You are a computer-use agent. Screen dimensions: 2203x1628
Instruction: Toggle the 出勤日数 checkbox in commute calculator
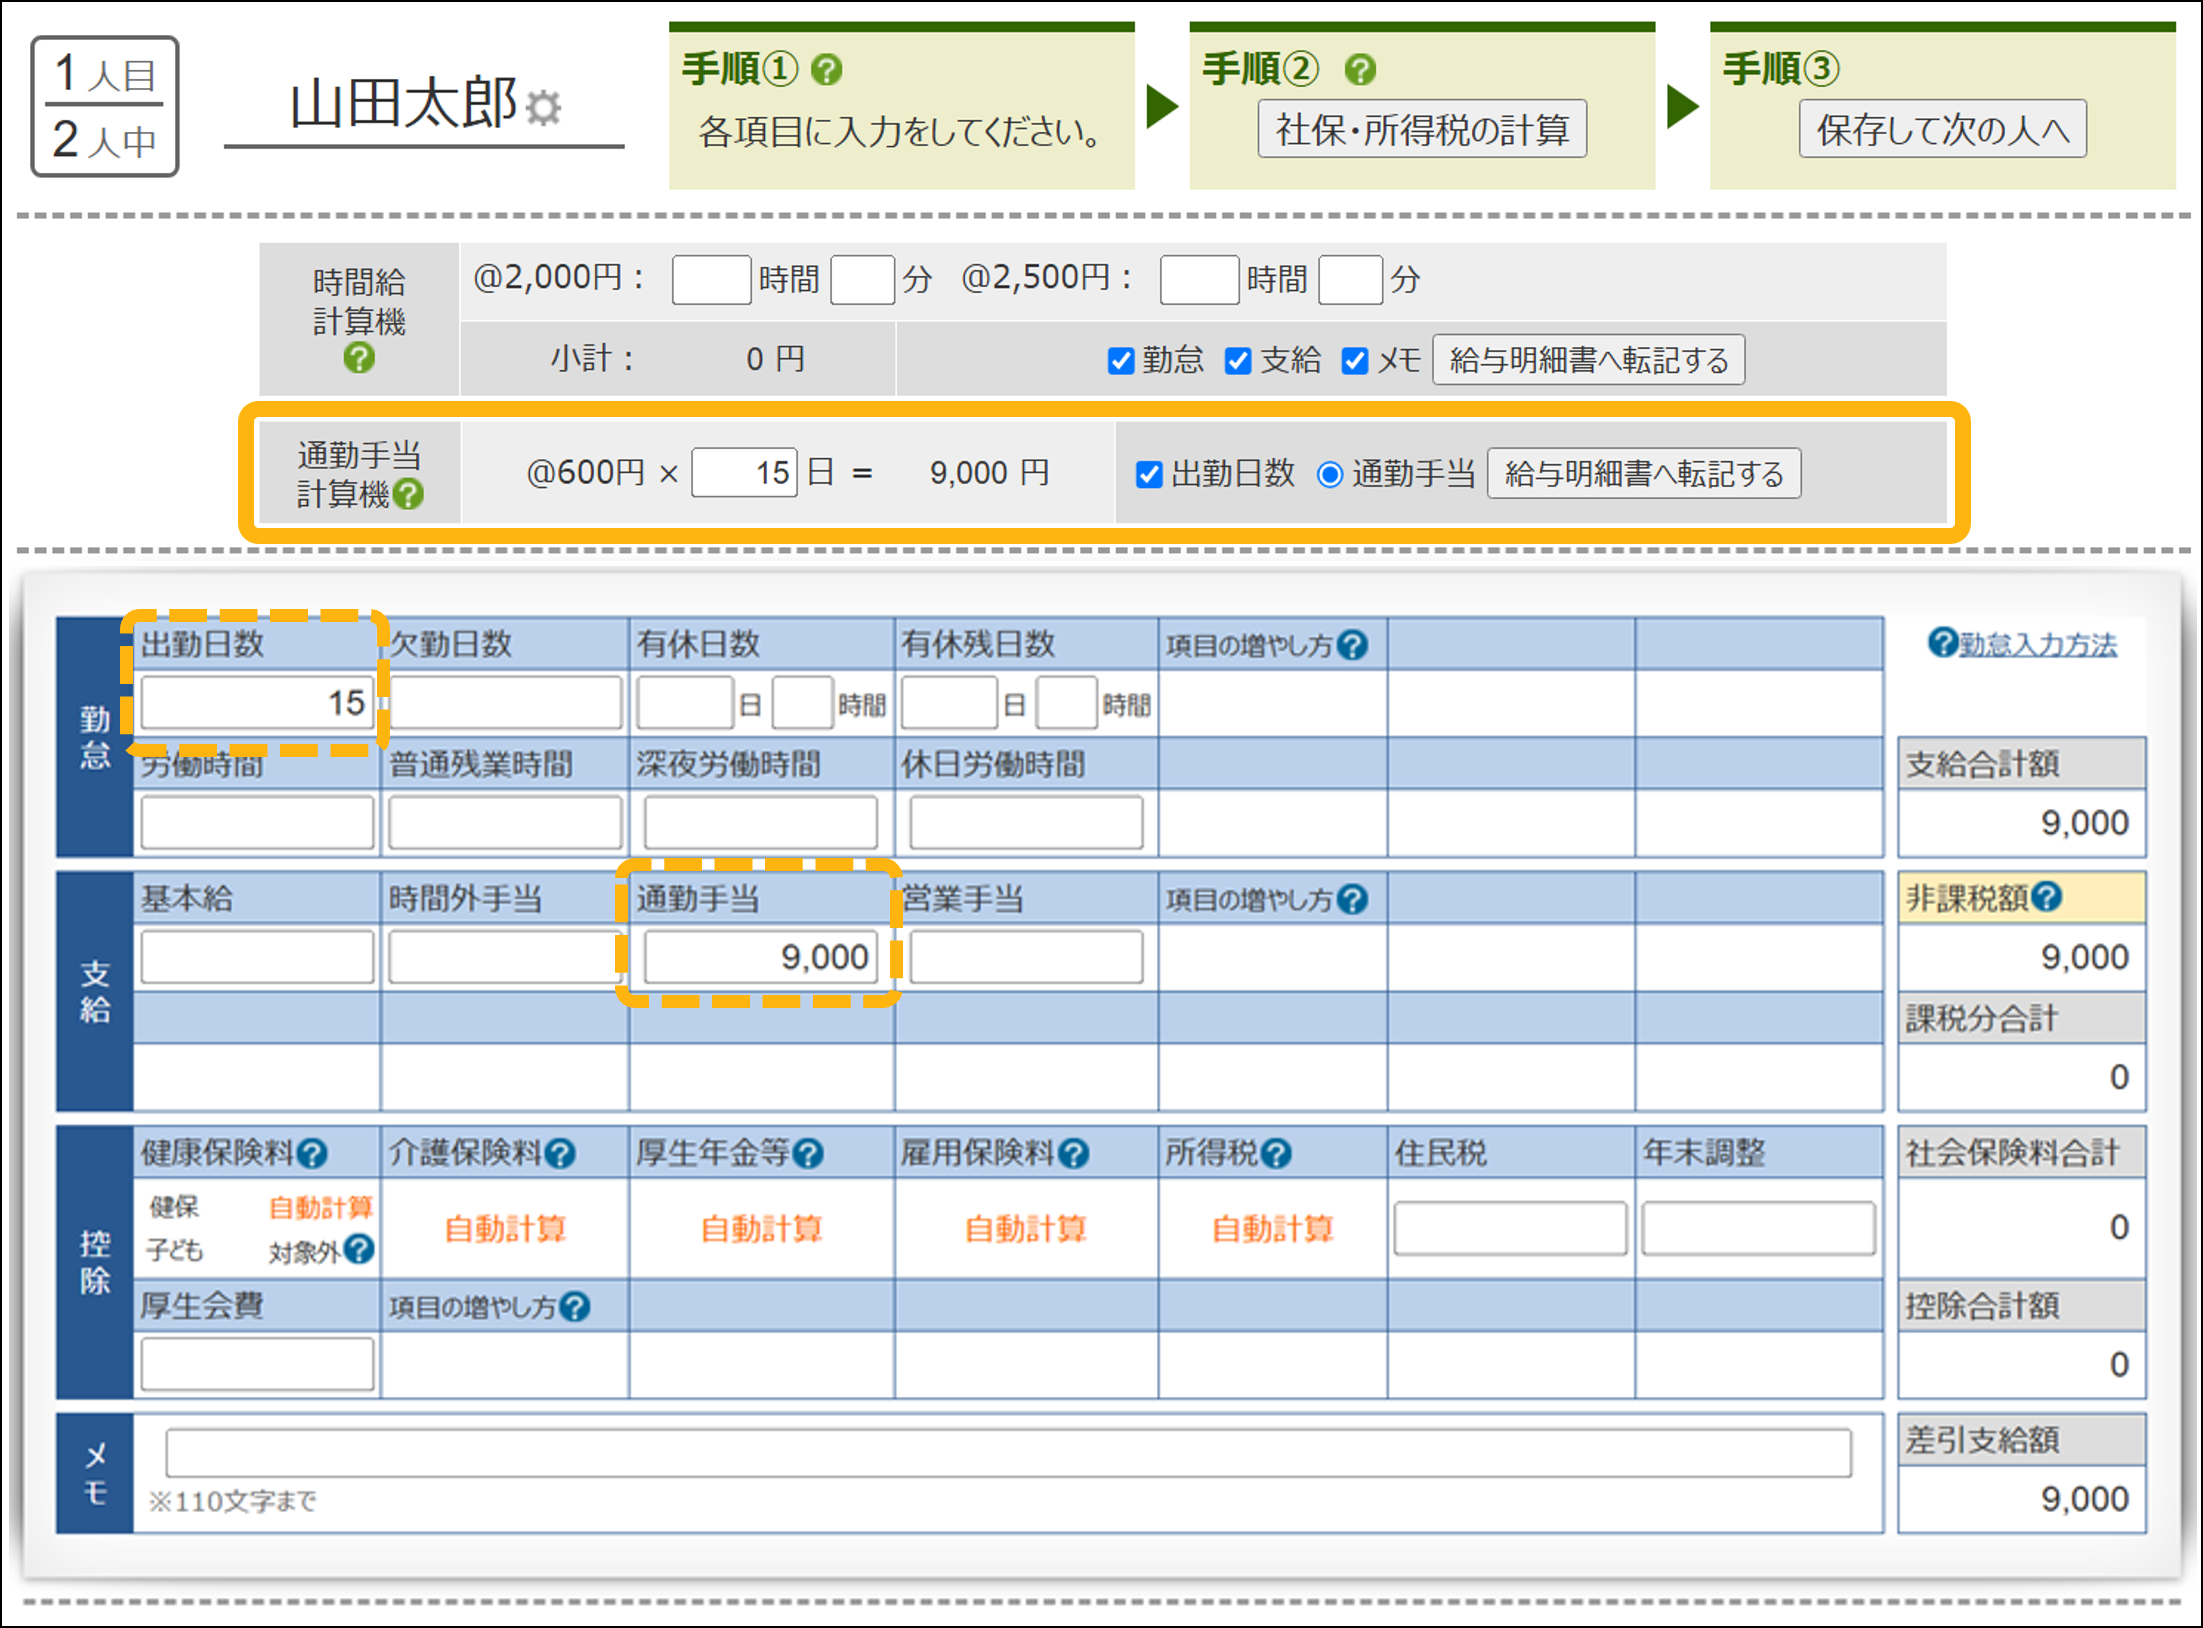(x=1150, y=474)
